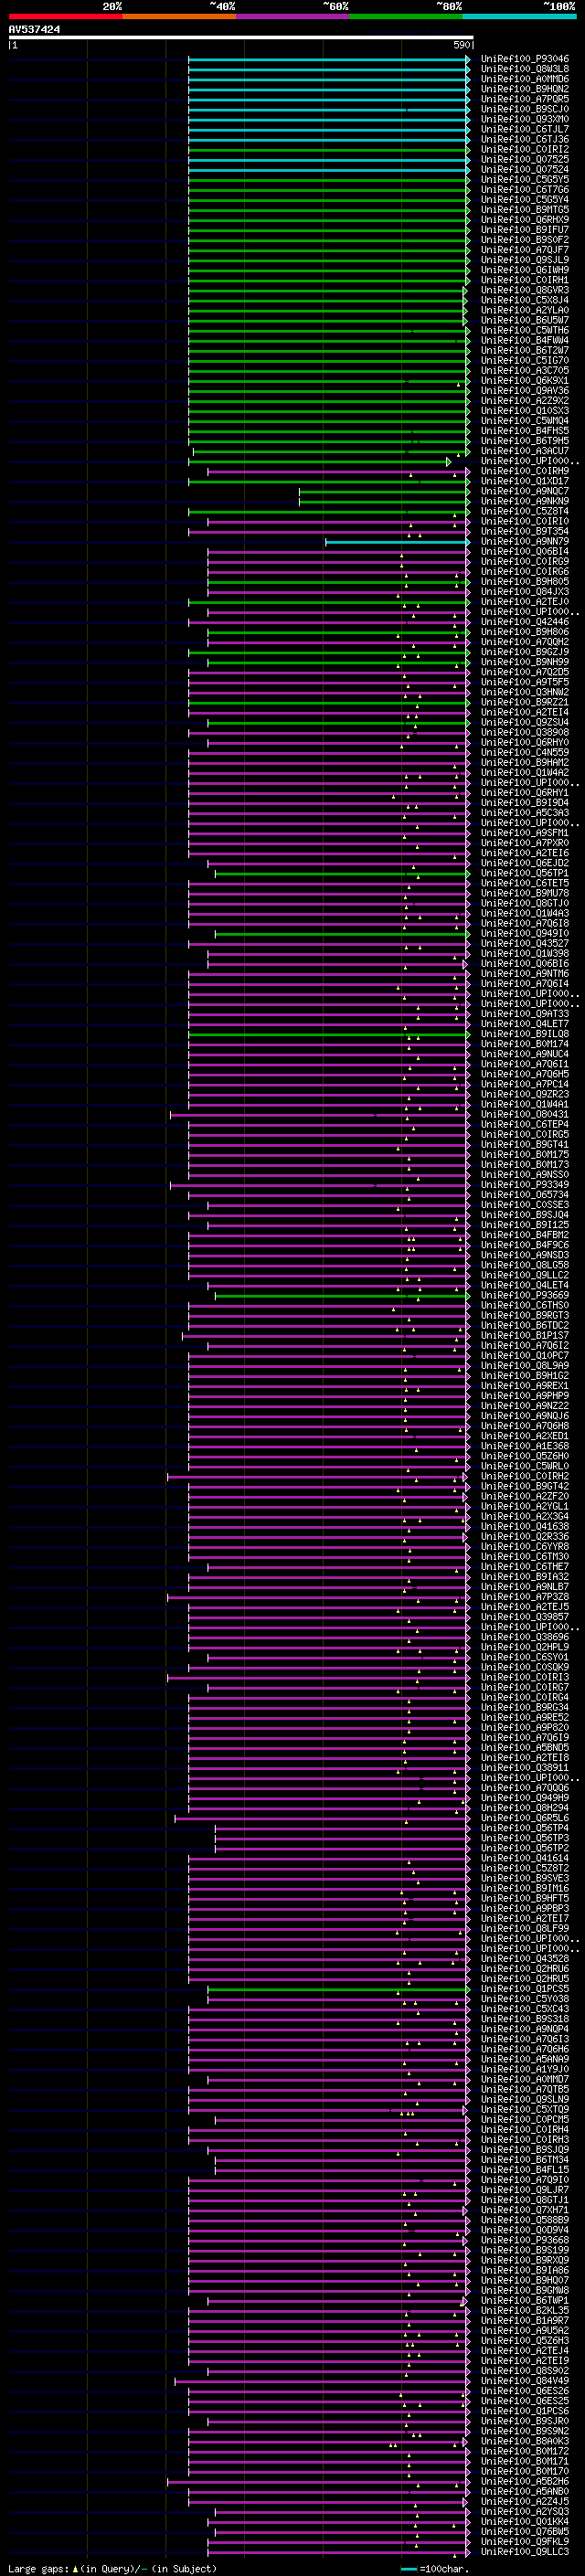Click hit label UniRef100_Q84JX3
Screen dimensions: 585x2576
click(x=525, y=591)
